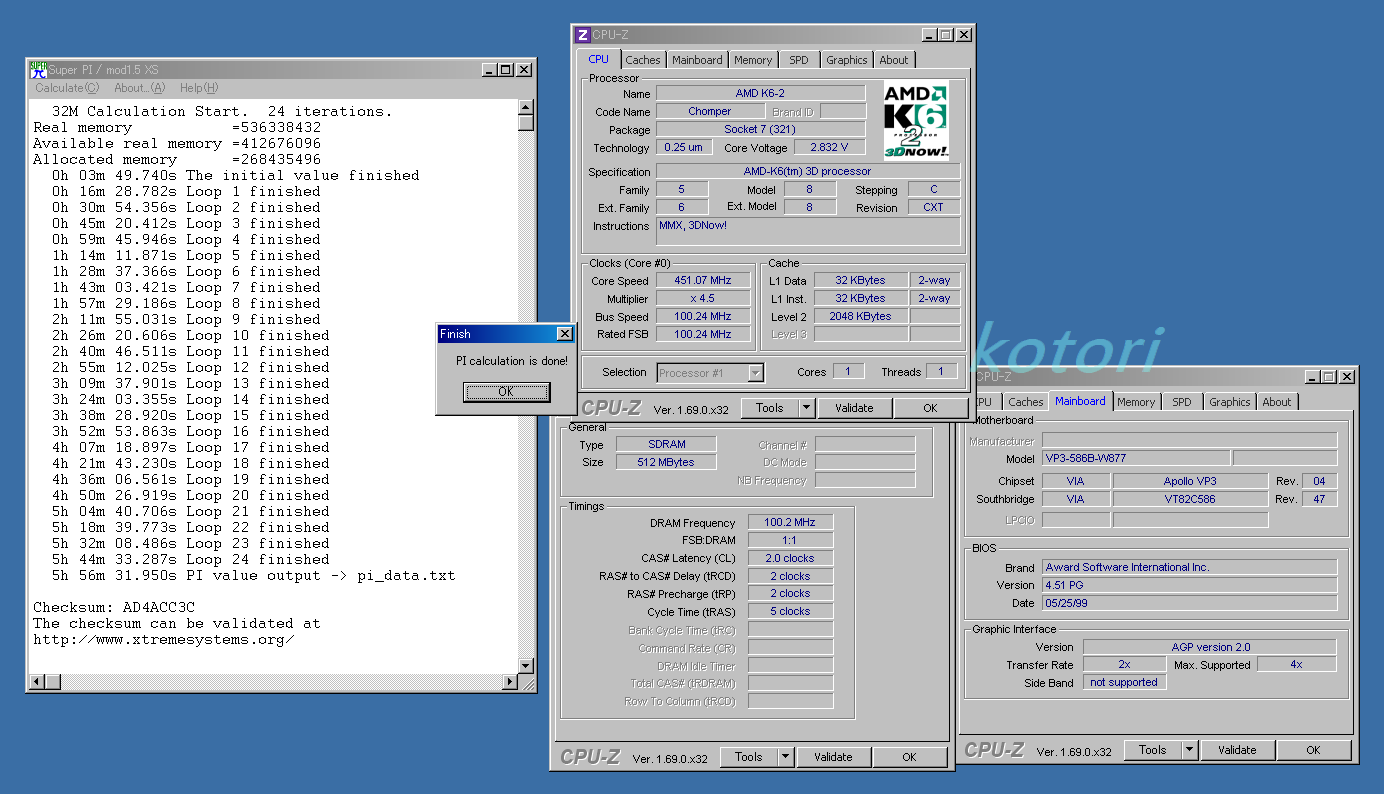The image size is (1384, 794).
Task: Click BIOS Brand Award Software International Inc.
Action: click(1189, 567)
